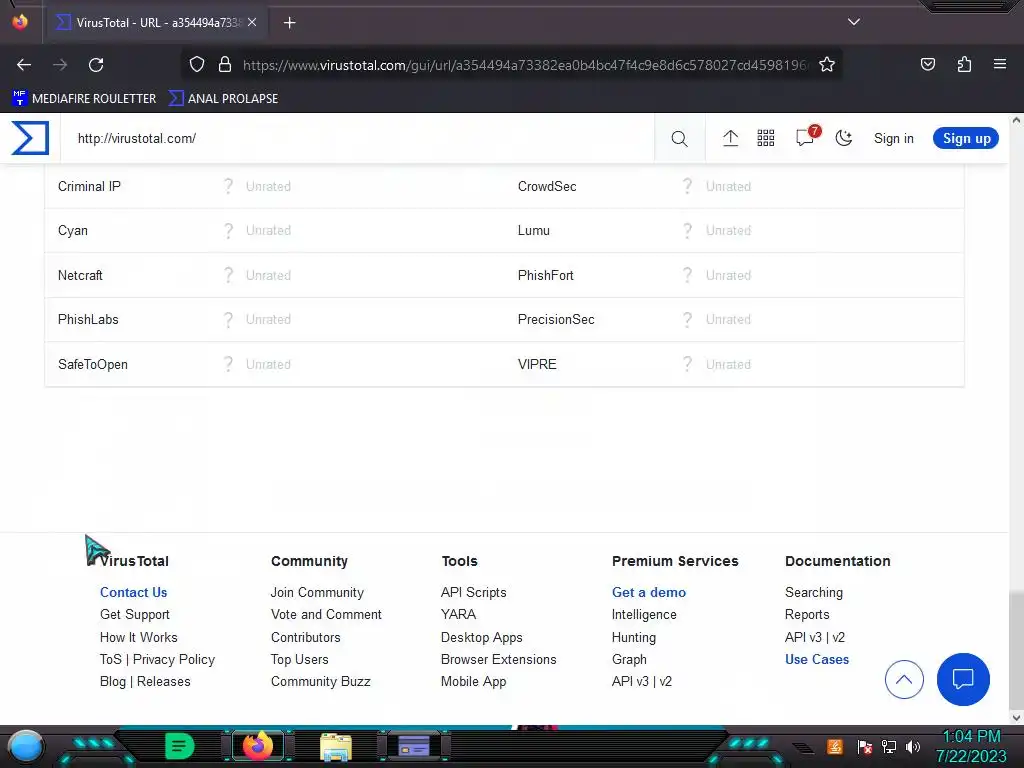Open How It Works link
Screen dimensions: 1024x768
(x=138, y=637)
